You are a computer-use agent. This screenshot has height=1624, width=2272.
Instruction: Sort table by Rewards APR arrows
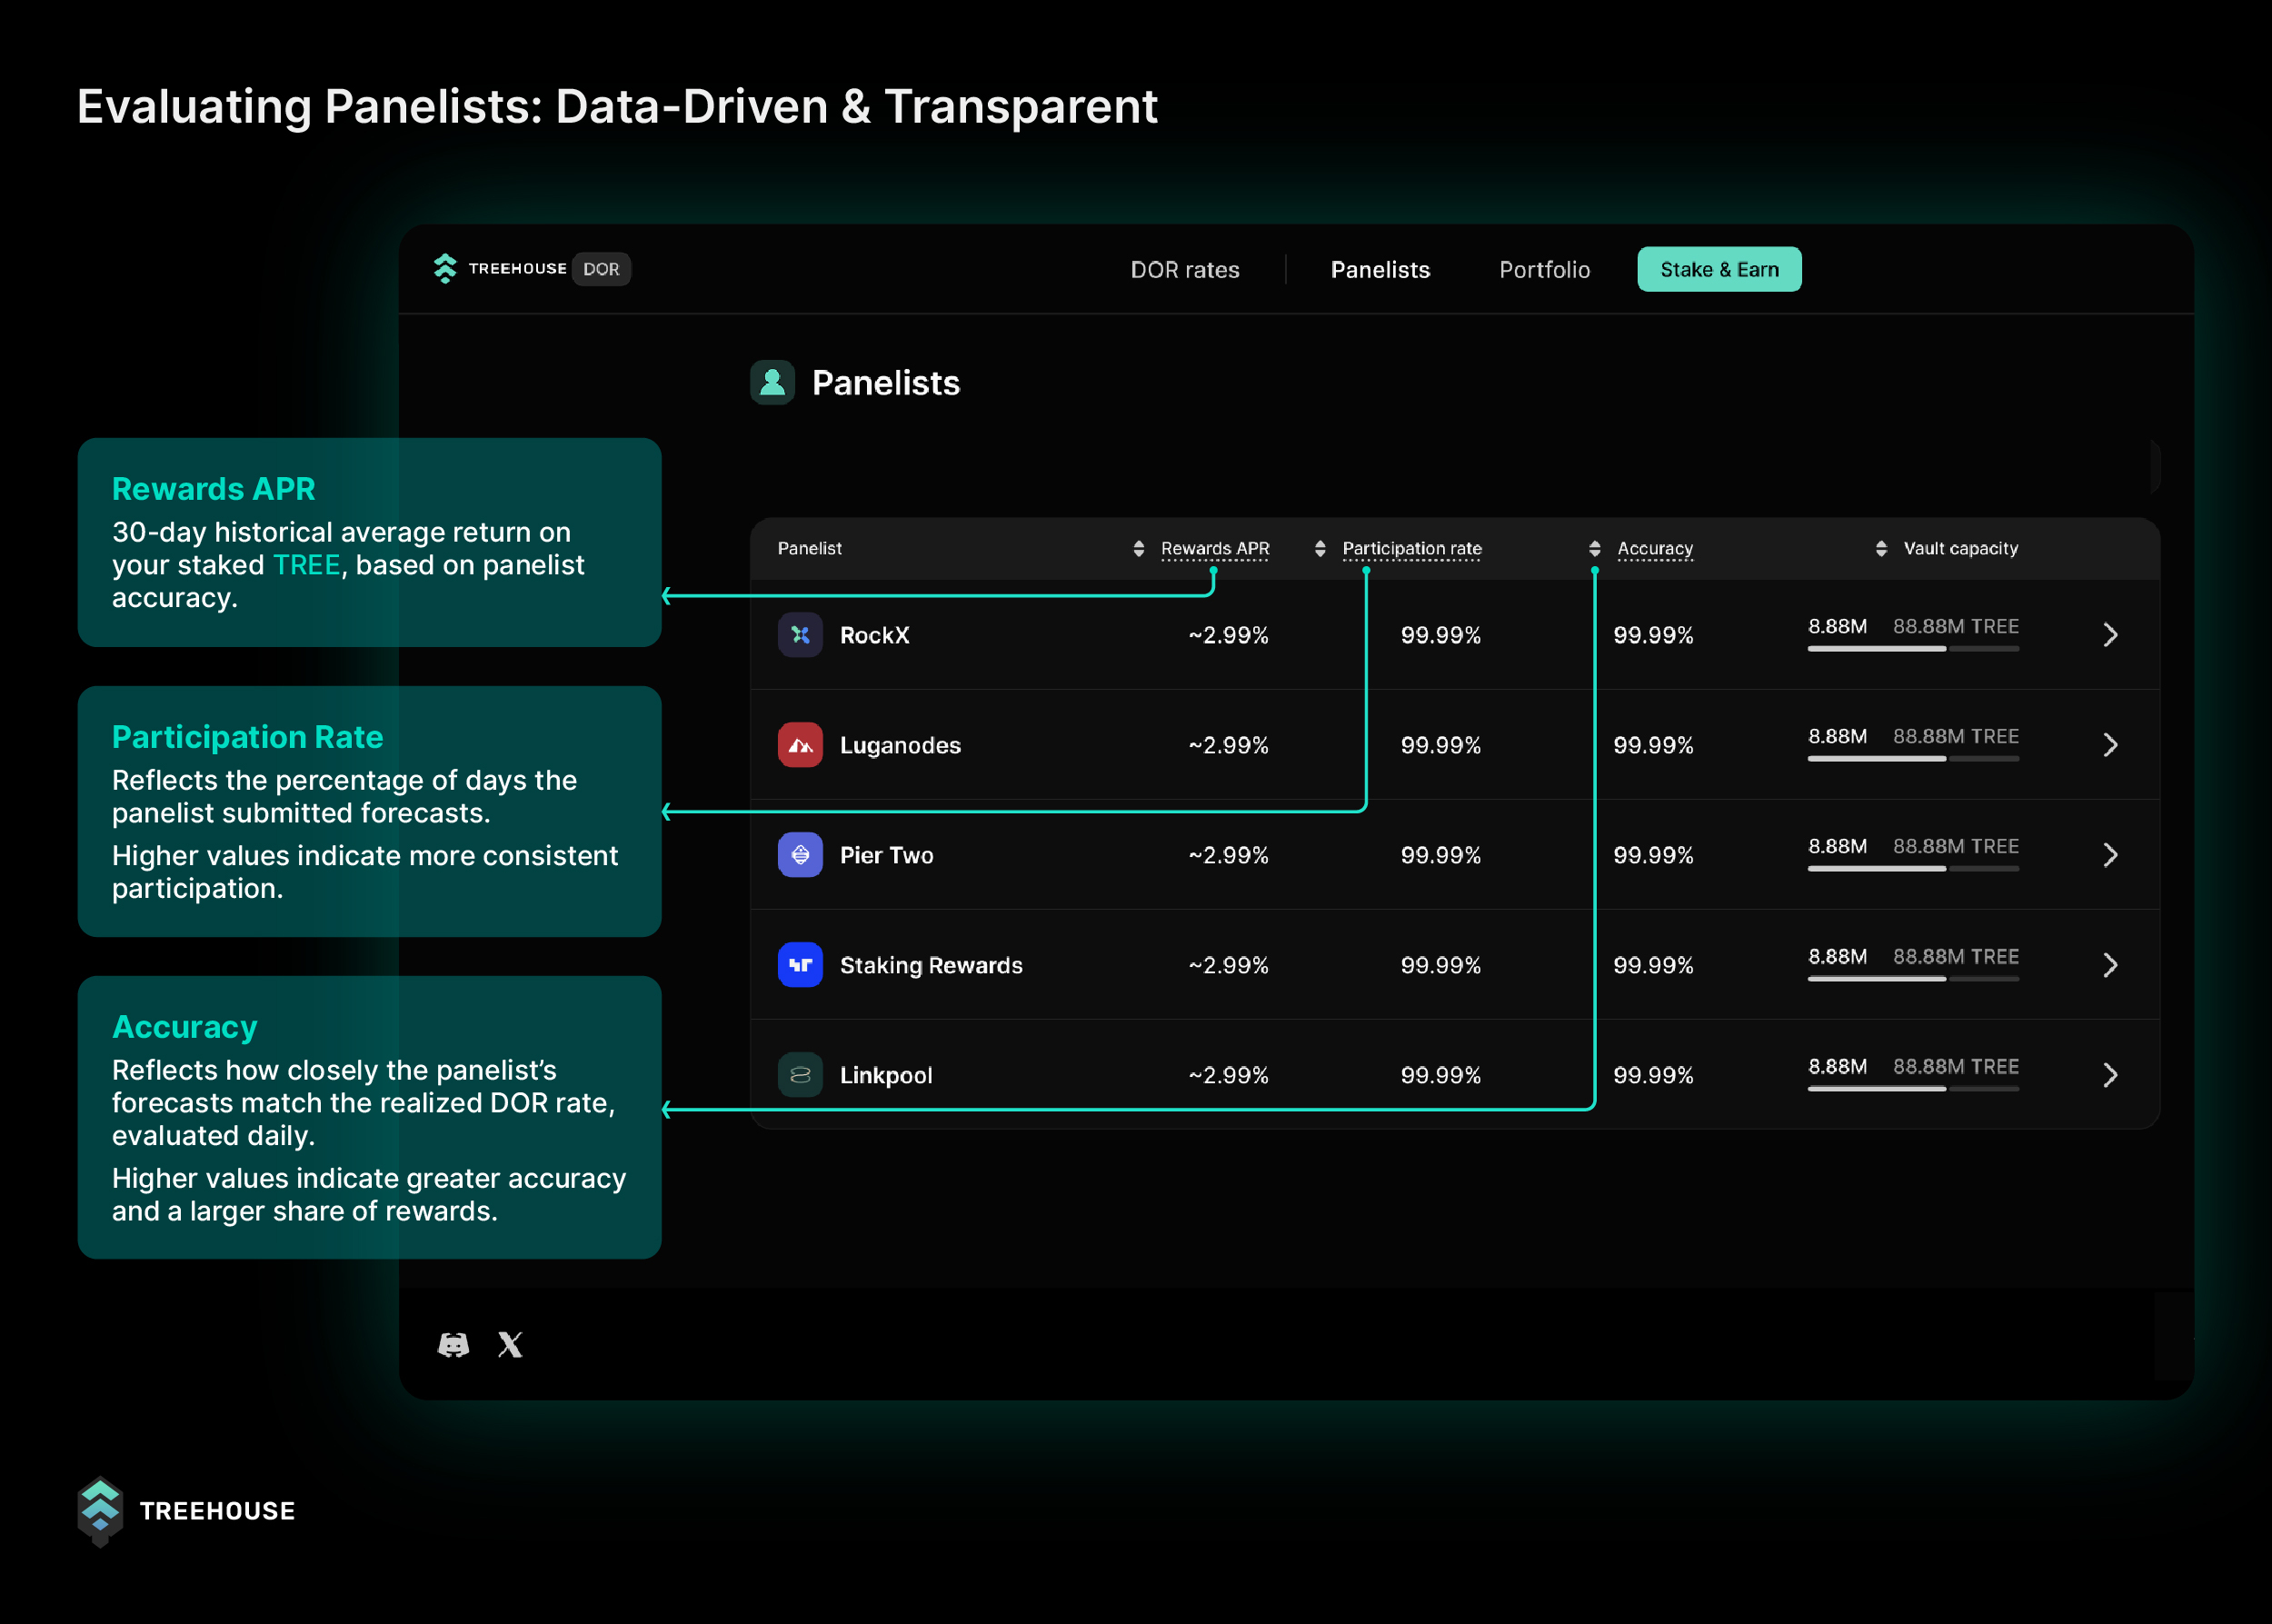point(1138,548)
